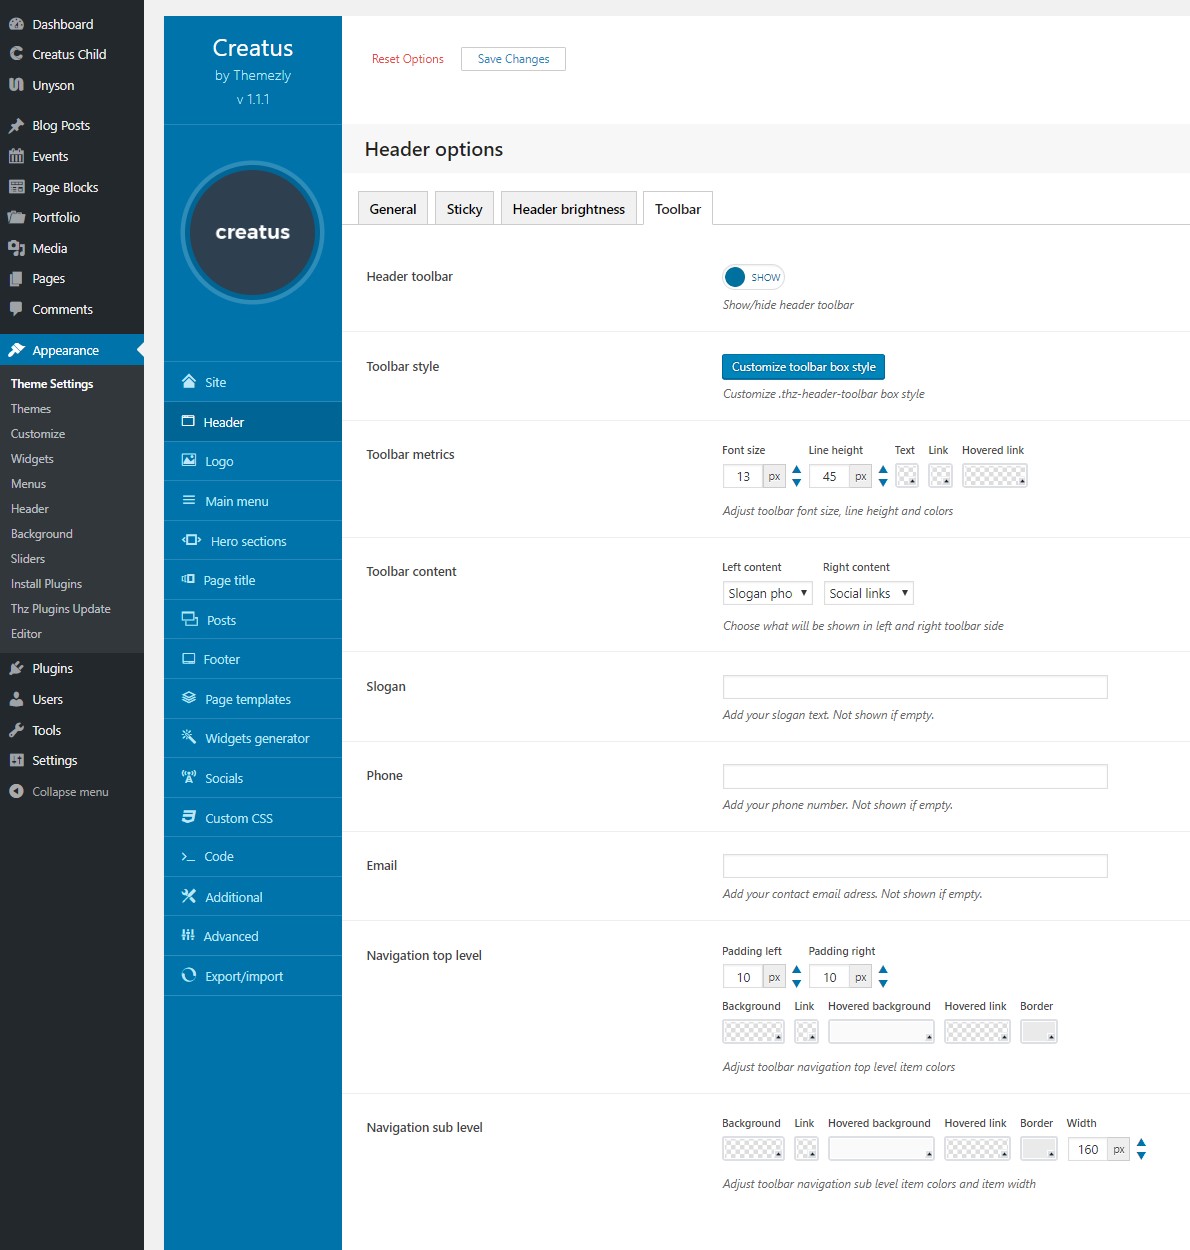Click the Page templates layers icon

coord(189,699)
